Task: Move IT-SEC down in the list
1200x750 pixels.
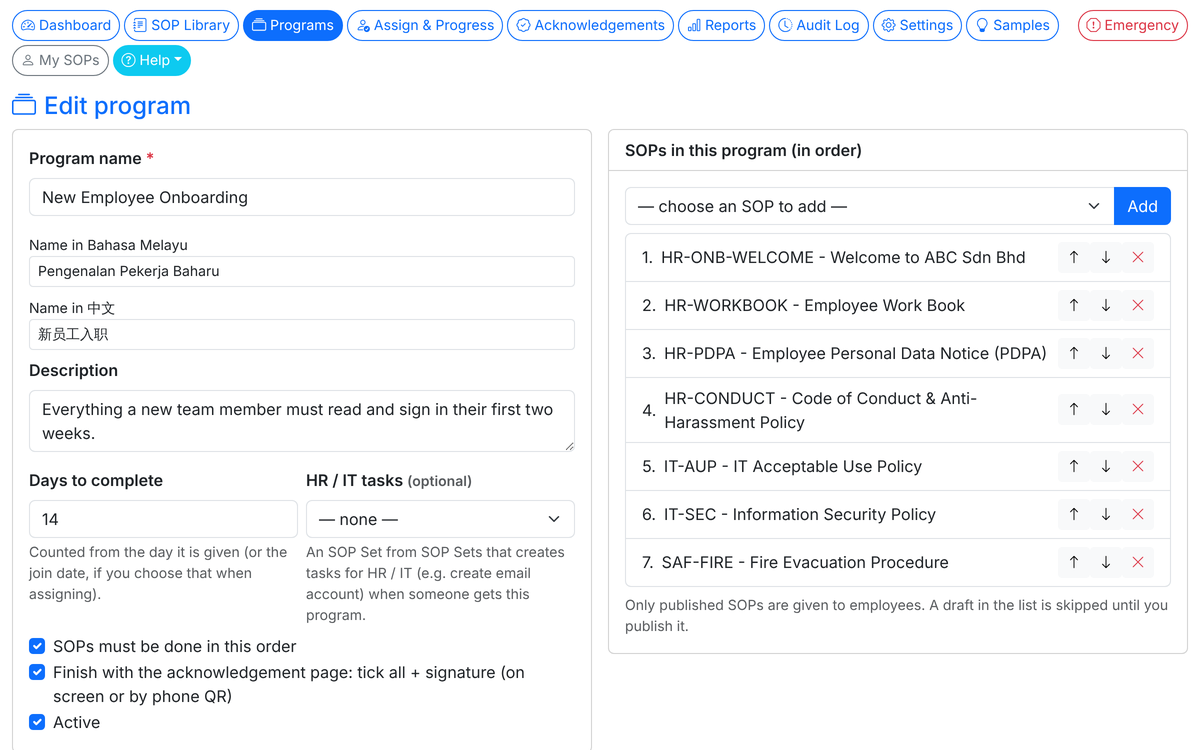Action: pos(1106,515)
